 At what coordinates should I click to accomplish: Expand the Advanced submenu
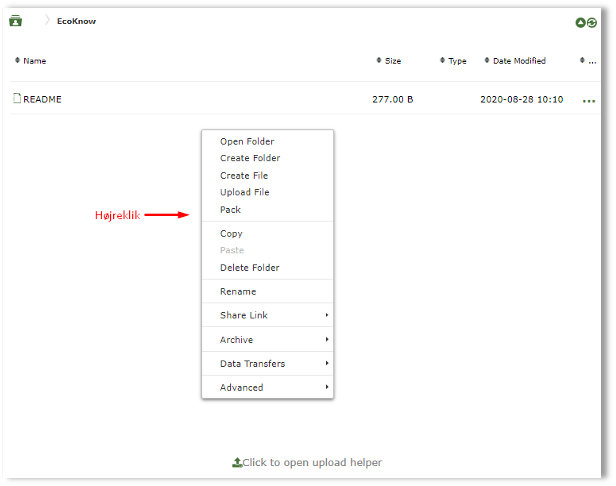pos(268,387)
